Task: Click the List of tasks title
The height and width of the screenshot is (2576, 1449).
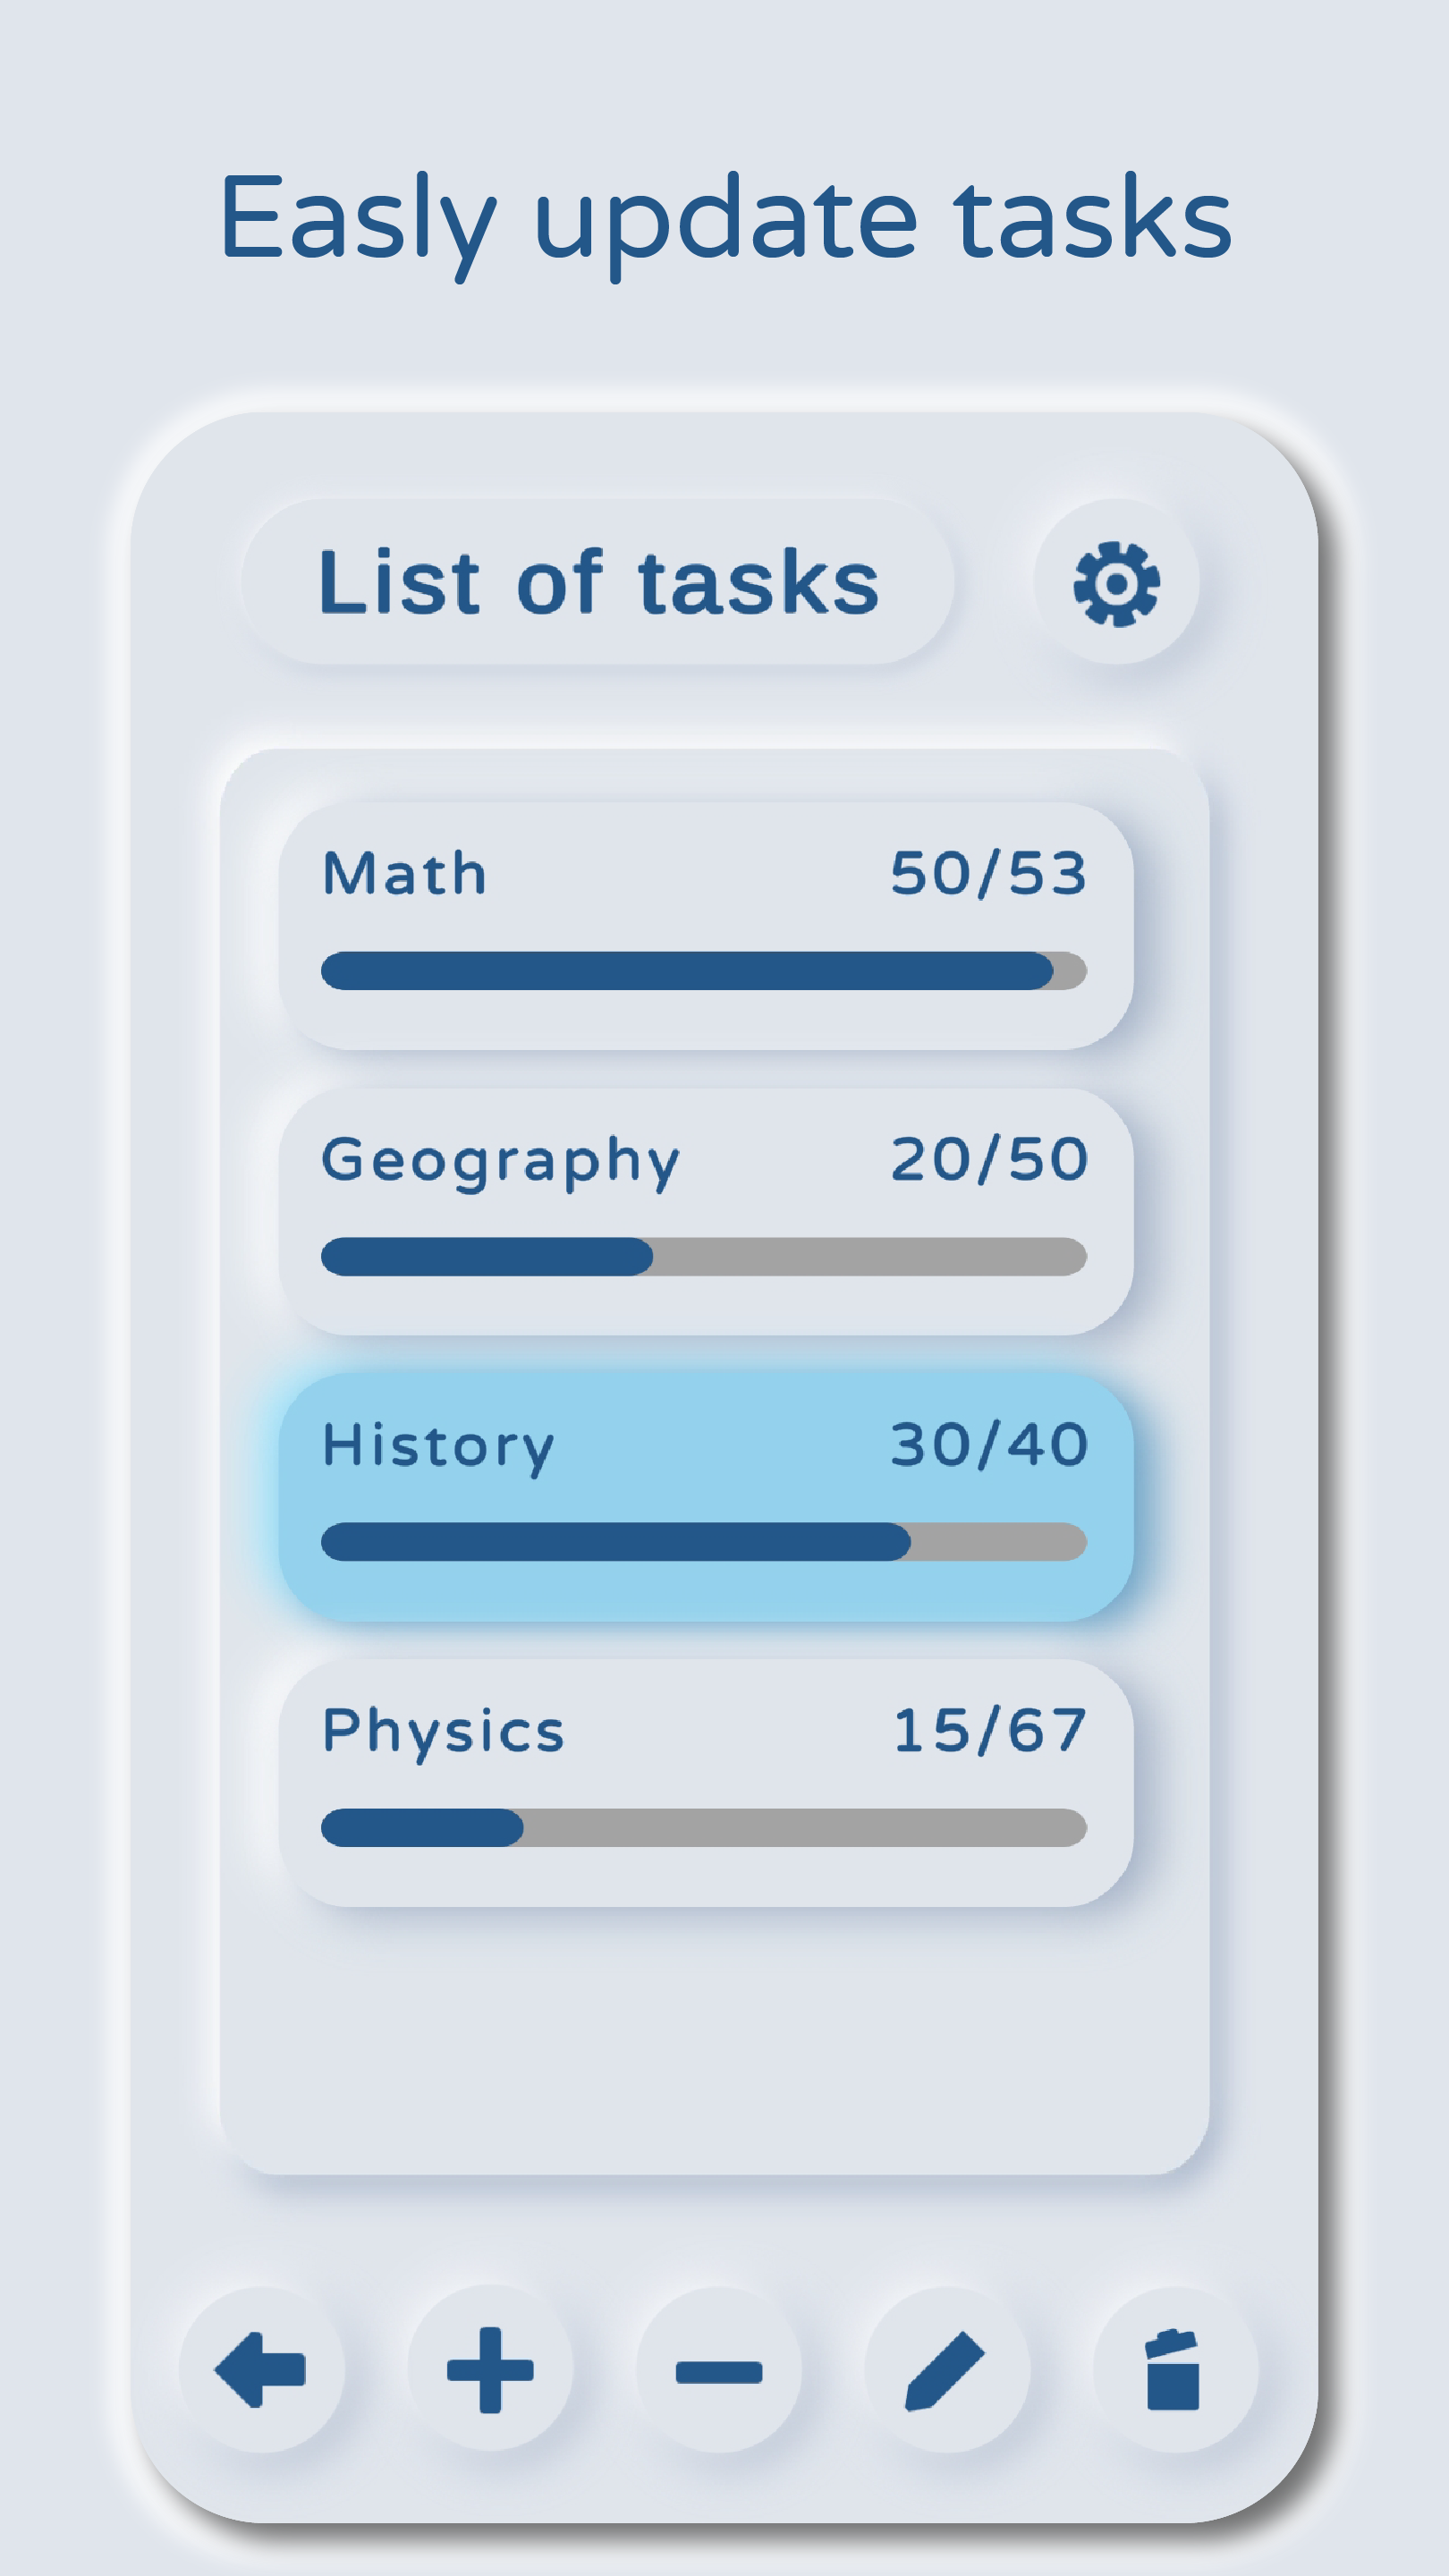Action: pyautogui.click(x=598, y=582)
